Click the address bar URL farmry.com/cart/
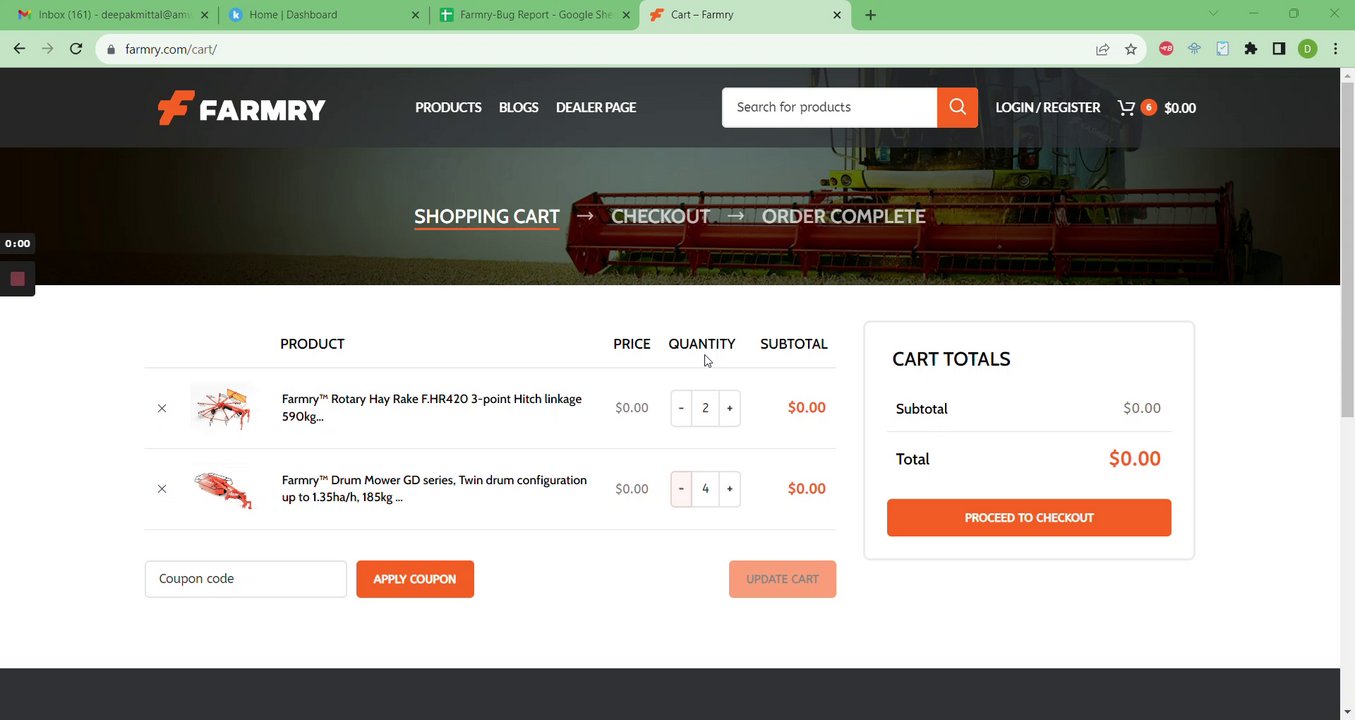Screen dimensions: 1355x720 click(171, 49)
